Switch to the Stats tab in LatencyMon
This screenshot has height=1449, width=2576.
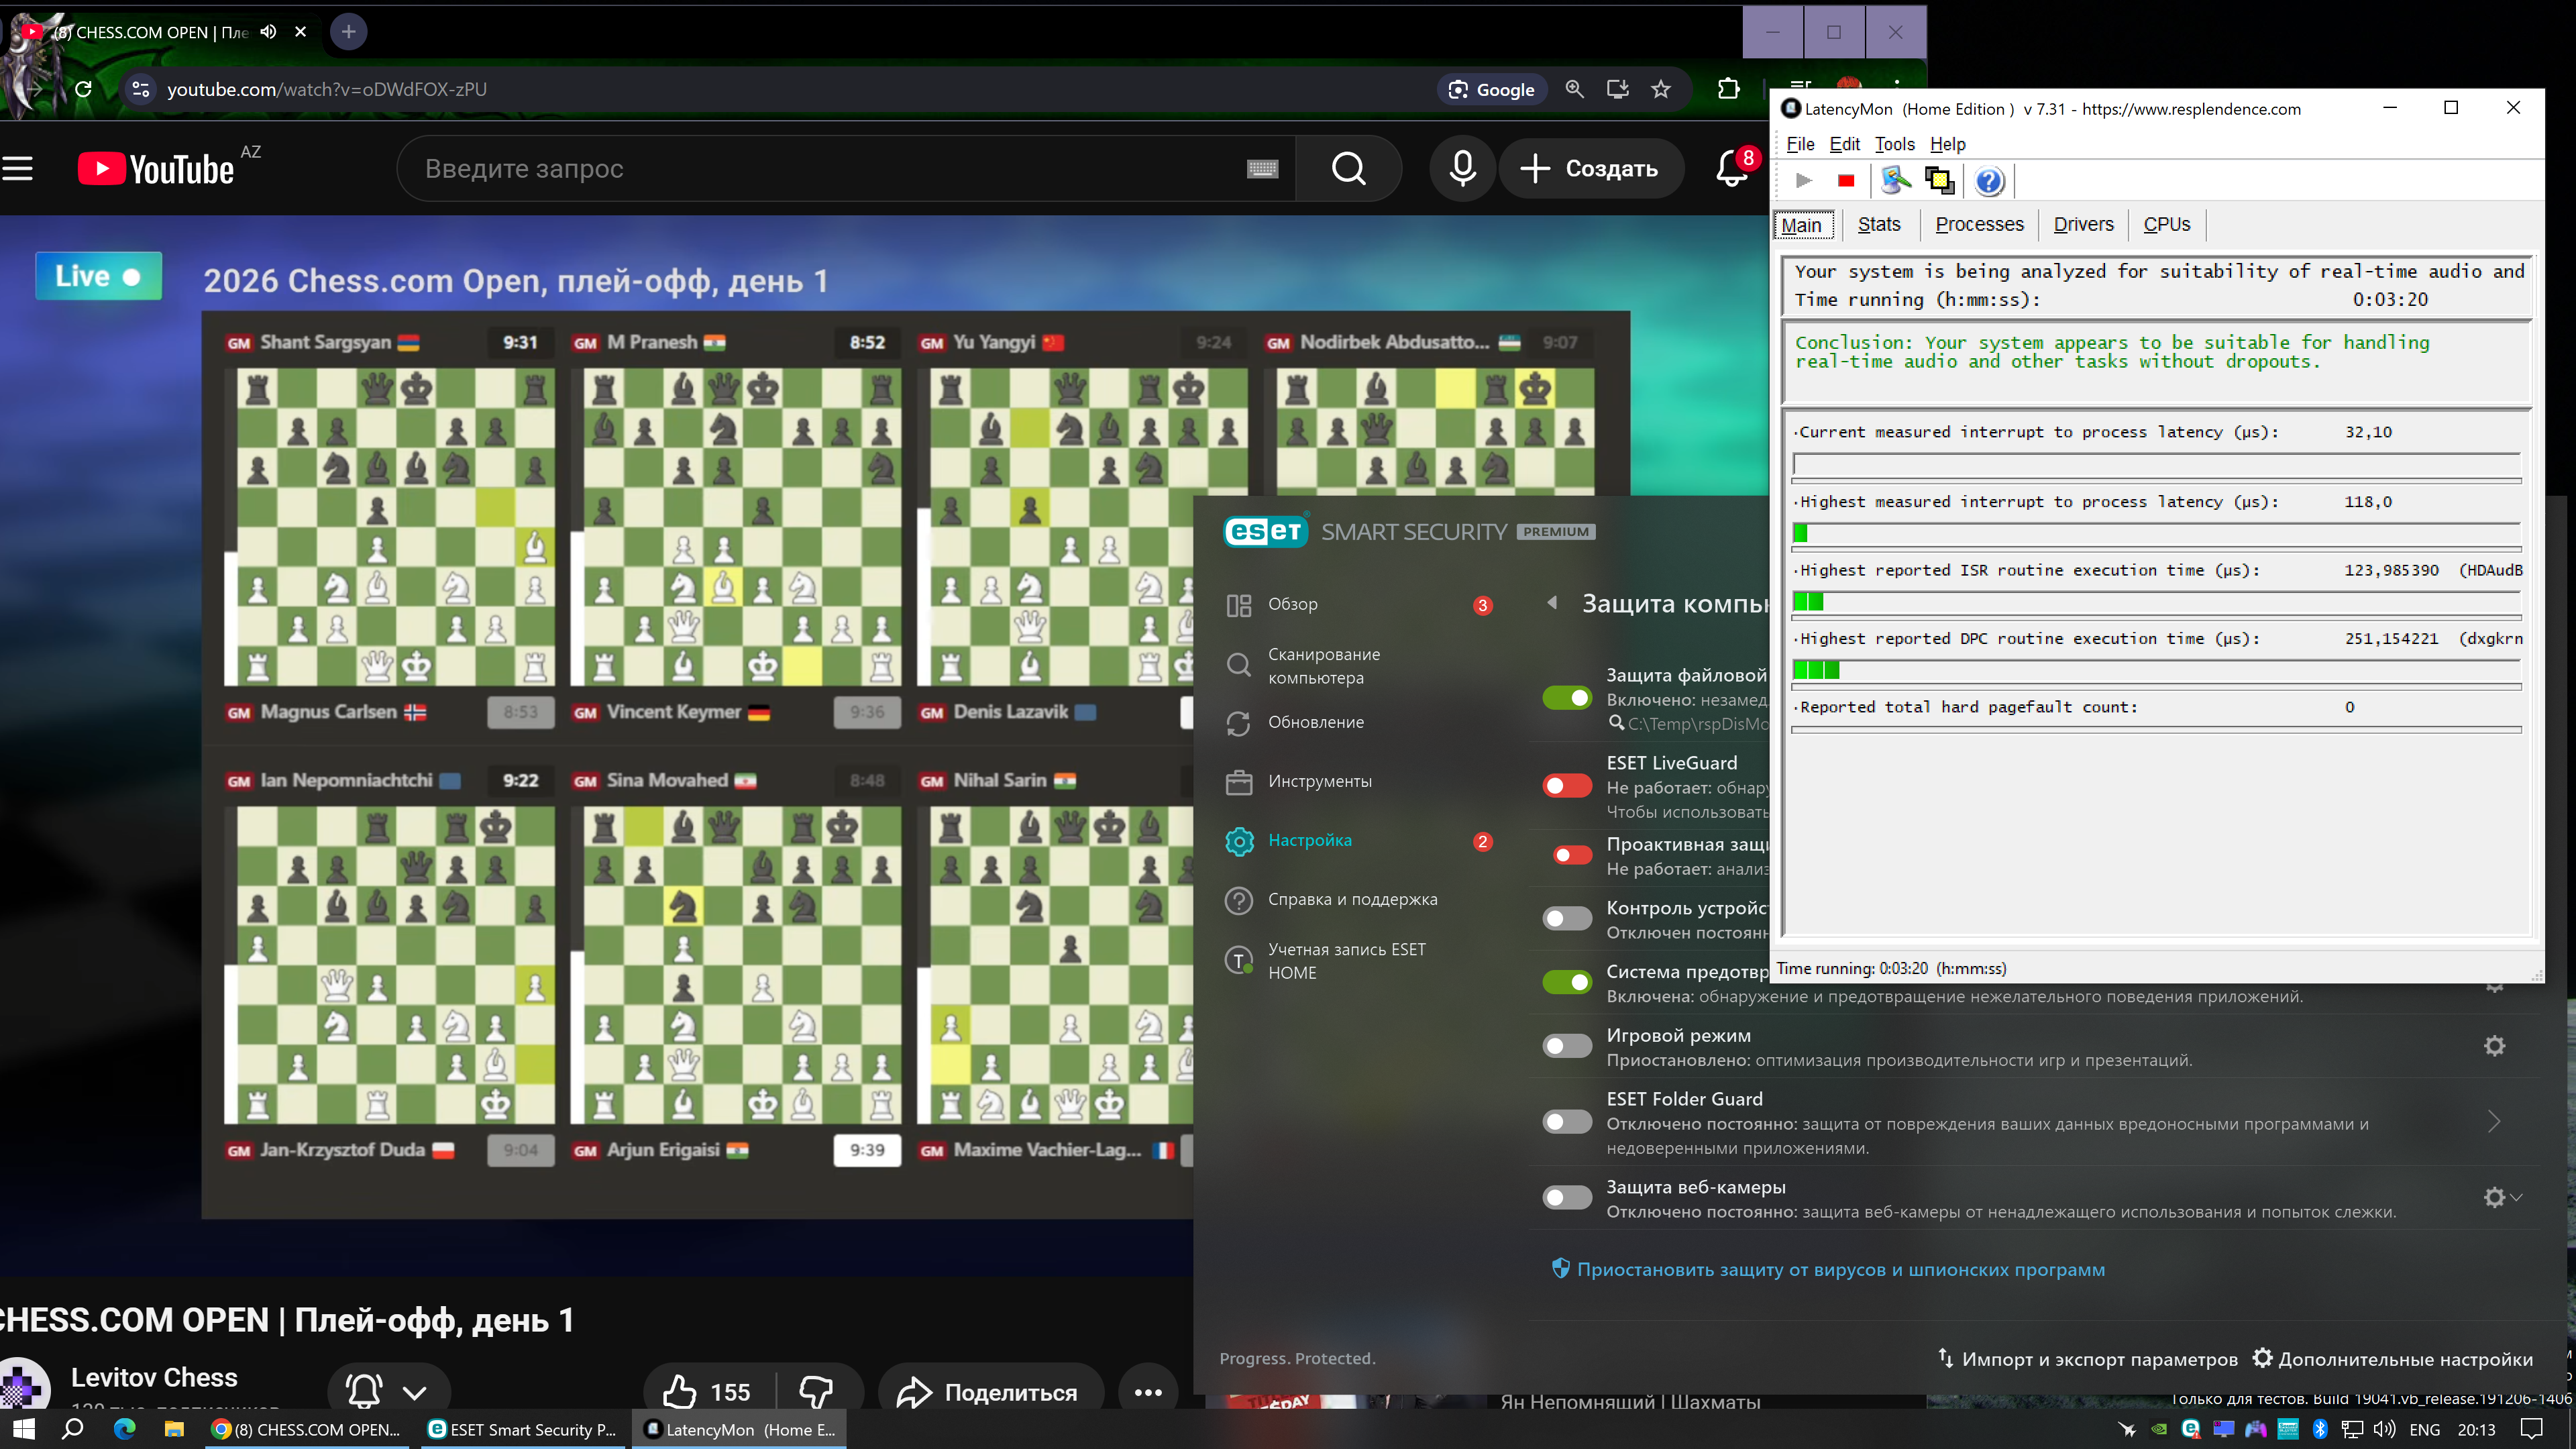(x=1879, y=225)
